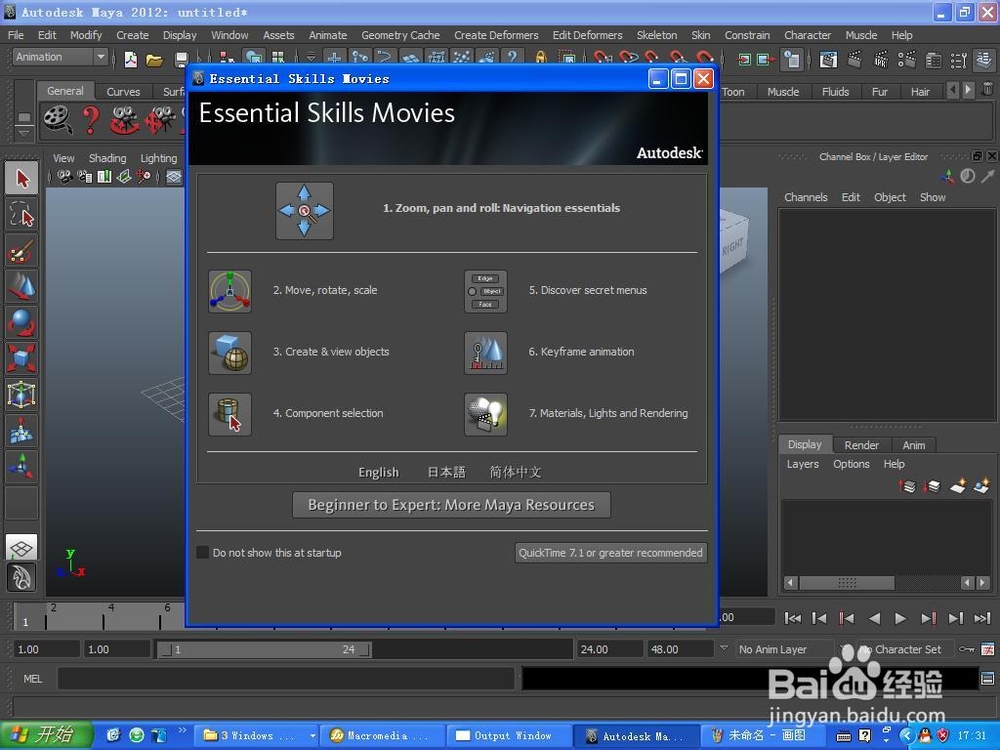Open the File menu
The height and width of the screenshot is (750, 1000).
pyautogui.click(x=16, y=35)
